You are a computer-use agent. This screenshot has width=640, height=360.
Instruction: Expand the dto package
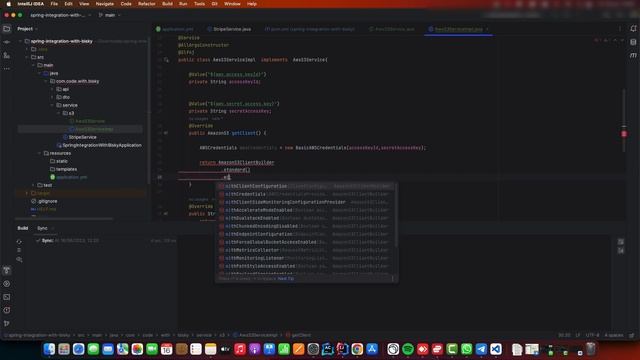[x=52, y=97]
